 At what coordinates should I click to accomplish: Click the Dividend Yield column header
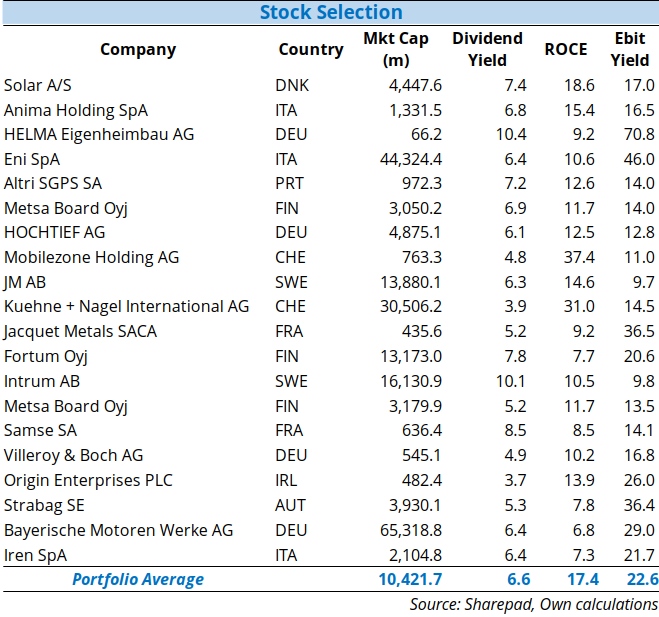pos(487,49)
